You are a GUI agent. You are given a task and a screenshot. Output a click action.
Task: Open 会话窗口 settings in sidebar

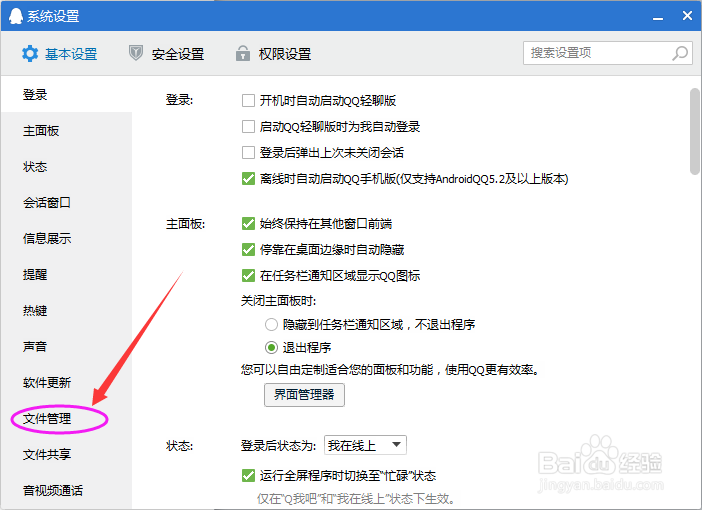point(66,202)
